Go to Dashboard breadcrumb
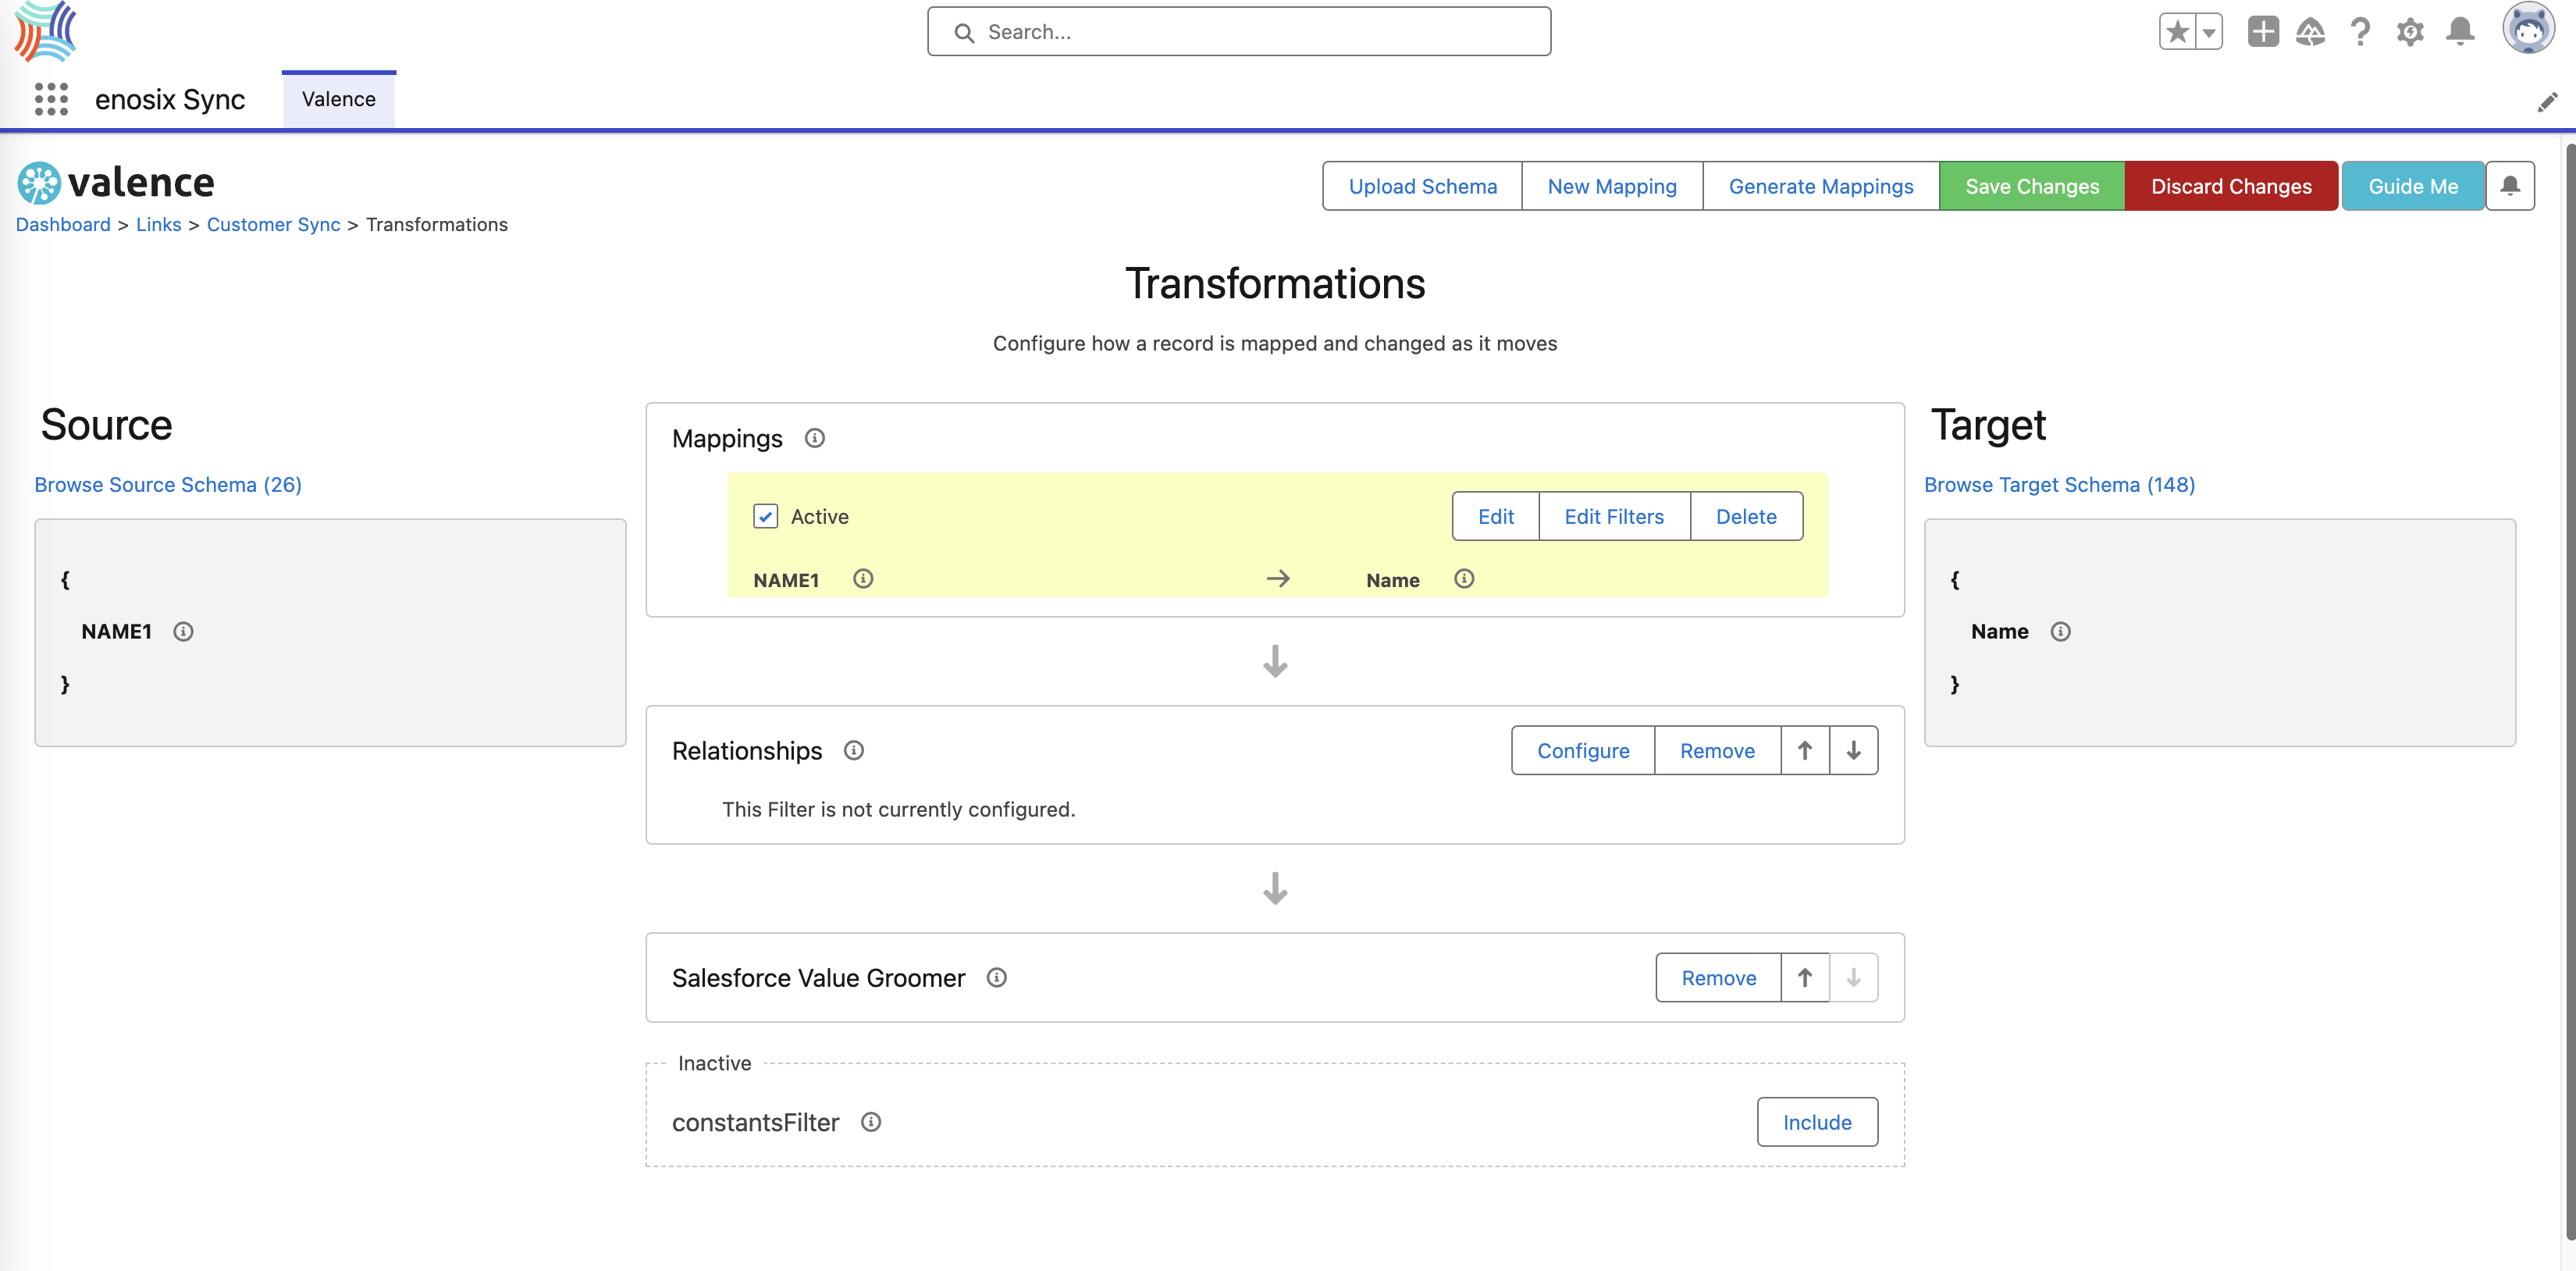Viewport: 2576px width, 1271px height. pyautogui.click(x=63, y=224)
